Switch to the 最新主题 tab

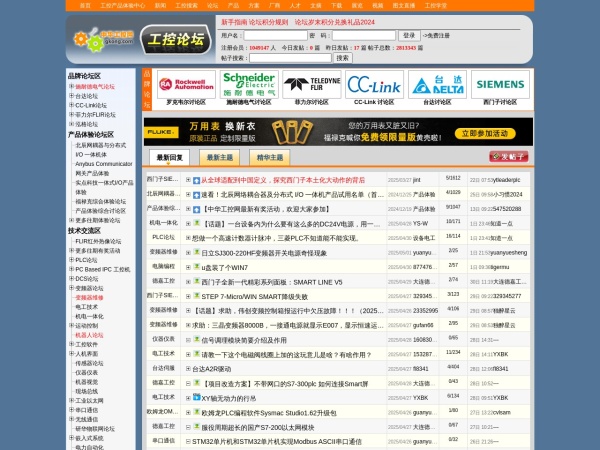[x=220, y=157]
